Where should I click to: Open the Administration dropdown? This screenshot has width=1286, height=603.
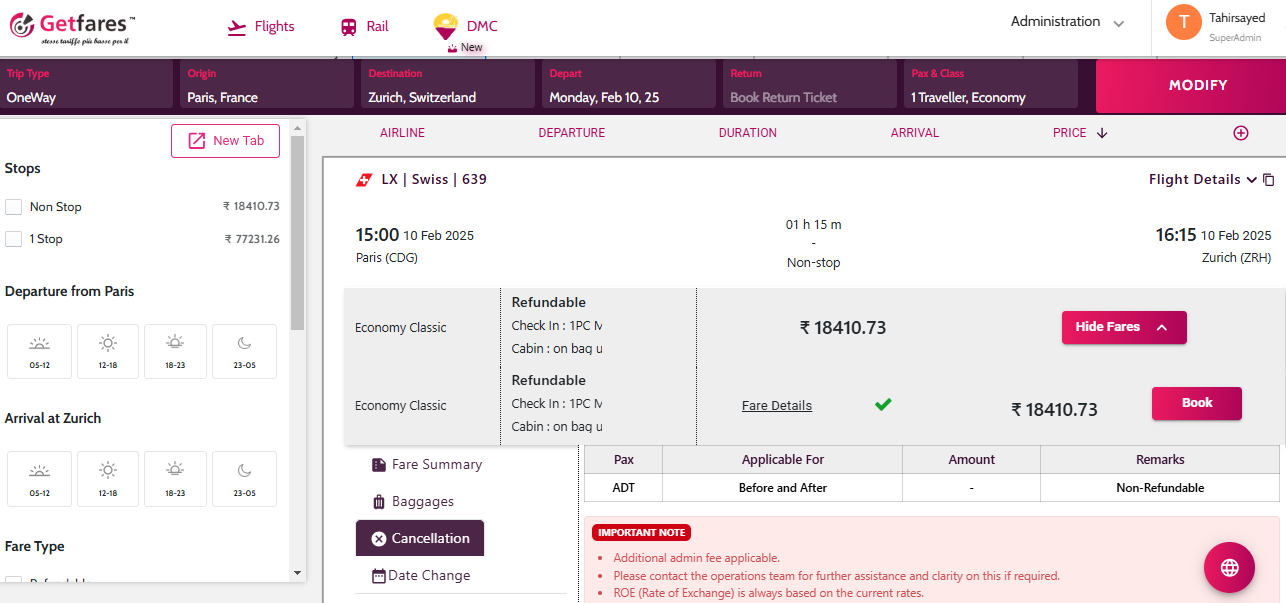pyautogui.click(x=1066, y=22)
